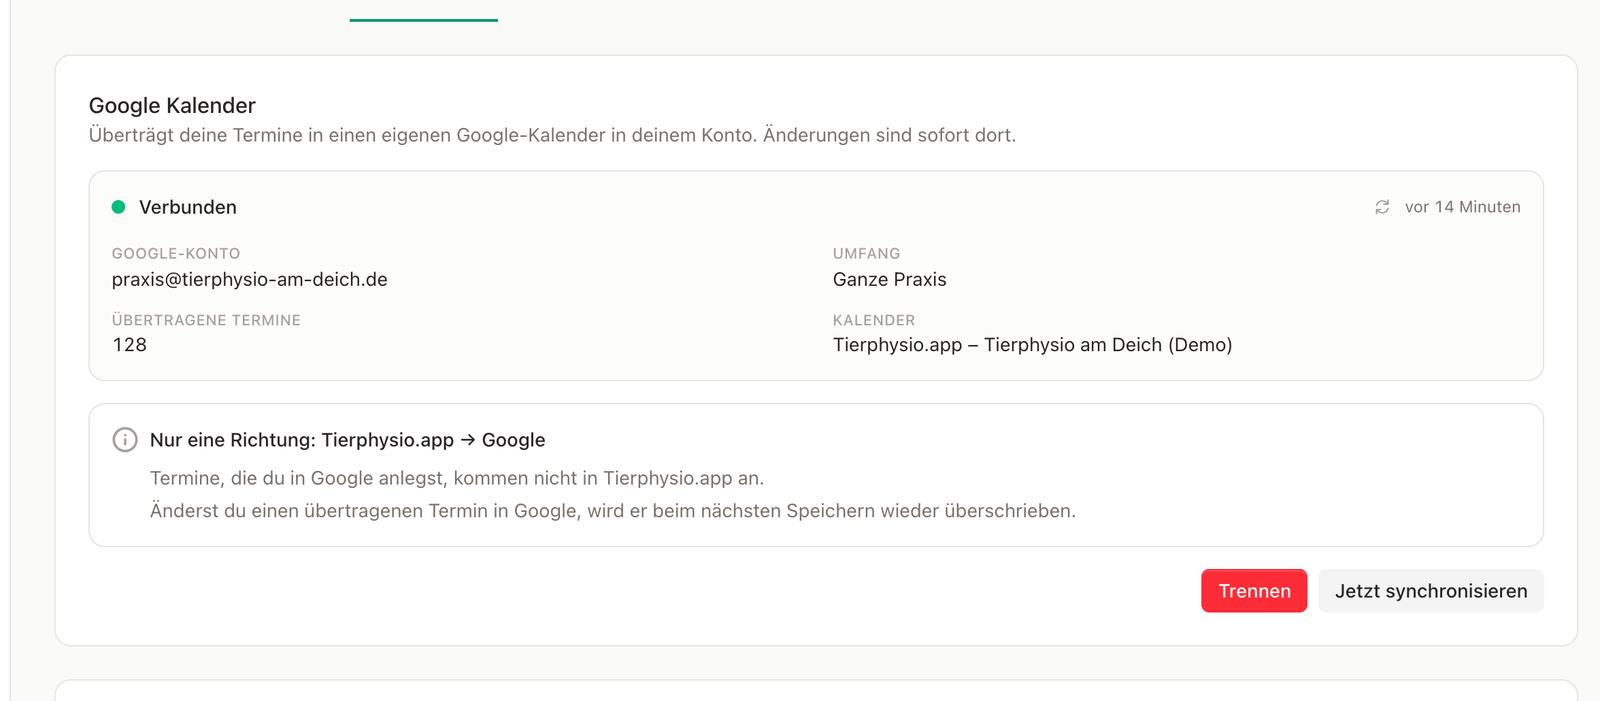
Task: Click the red Trennen button
Action: click(x=1254, y=591)
